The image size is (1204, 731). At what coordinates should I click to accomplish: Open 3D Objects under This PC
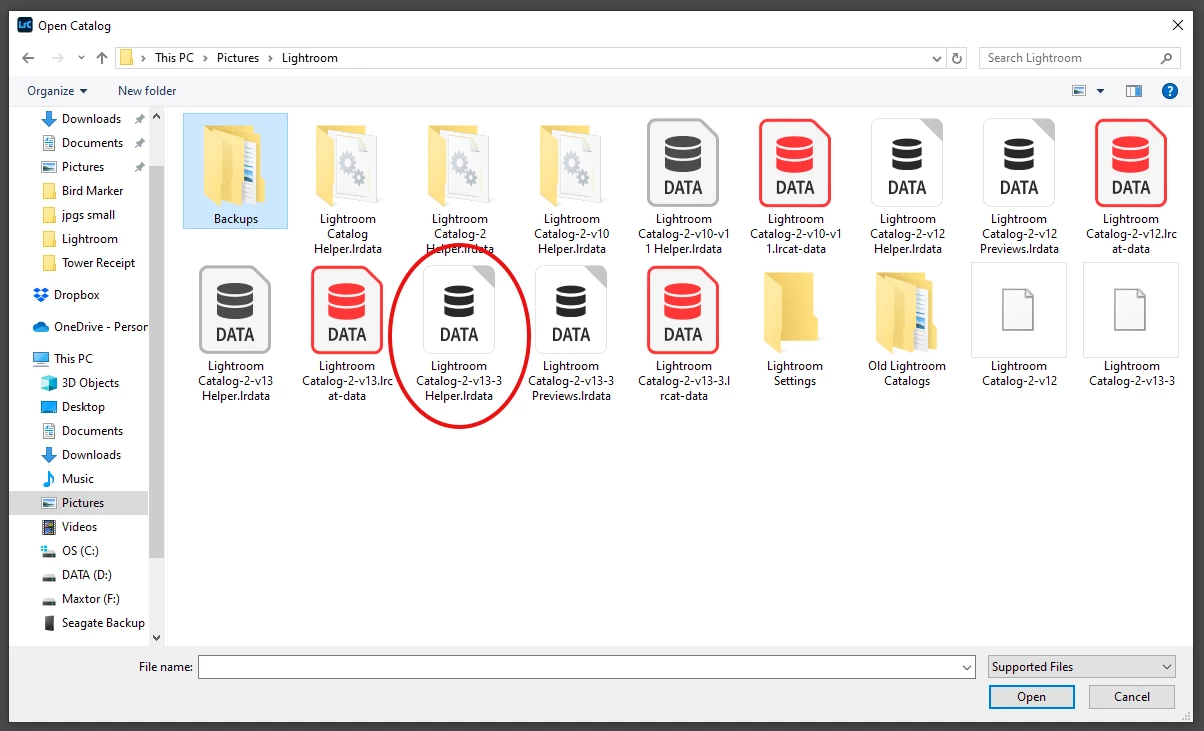pos(90,383)
